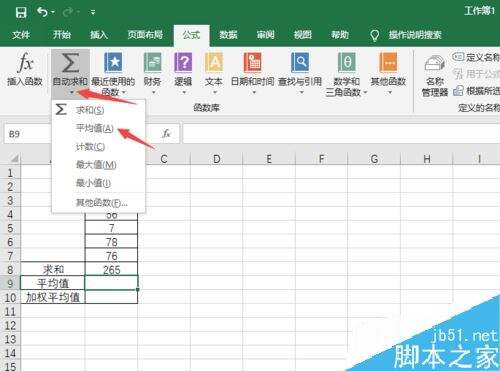Expand the 逻辑 dropdown arrow
500x371 pixels.
(x=184, y=92)
